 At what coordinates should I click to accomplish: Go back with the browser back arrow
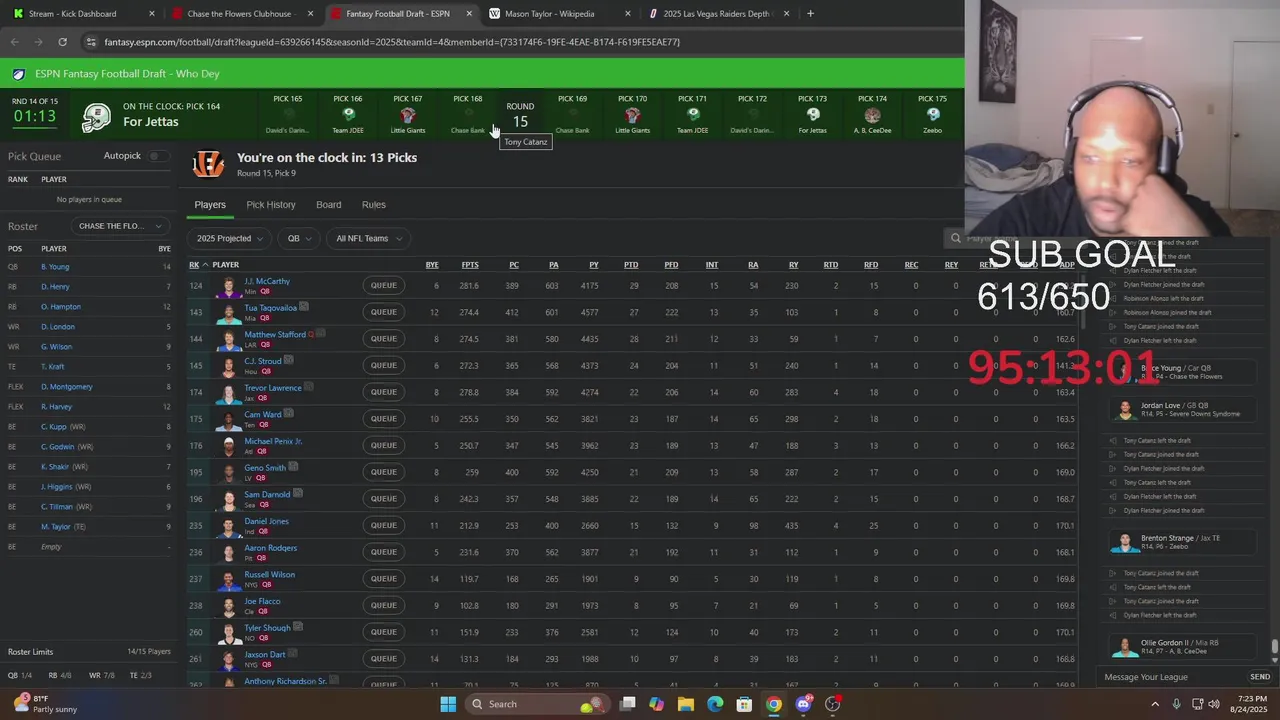click(14, 42)
